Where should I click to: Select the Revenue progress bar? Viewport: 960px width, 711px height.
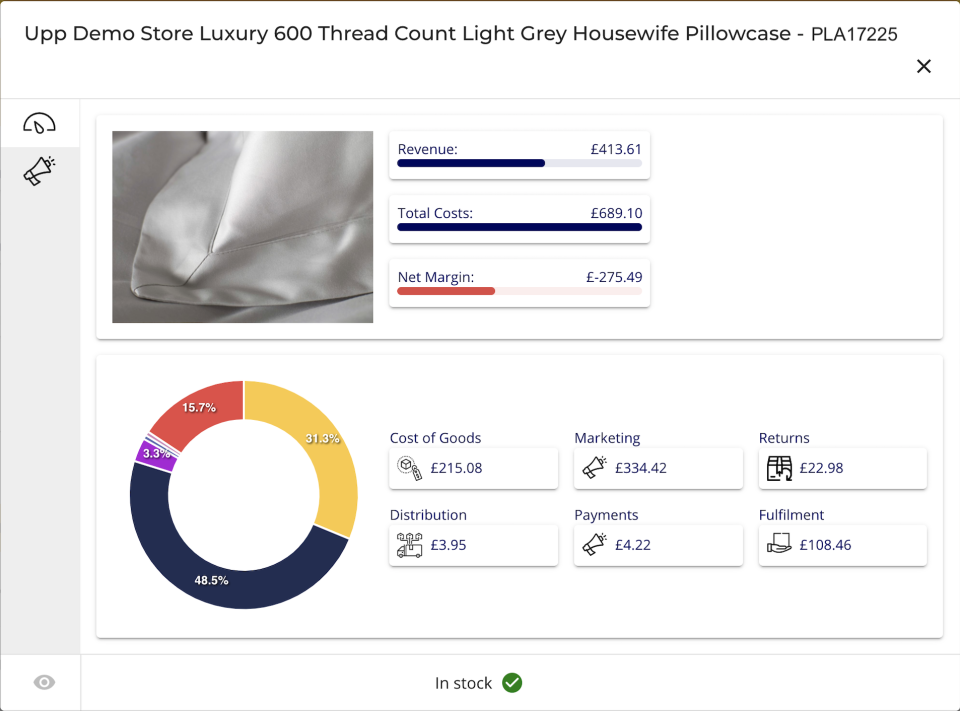[x=519, y=162]
